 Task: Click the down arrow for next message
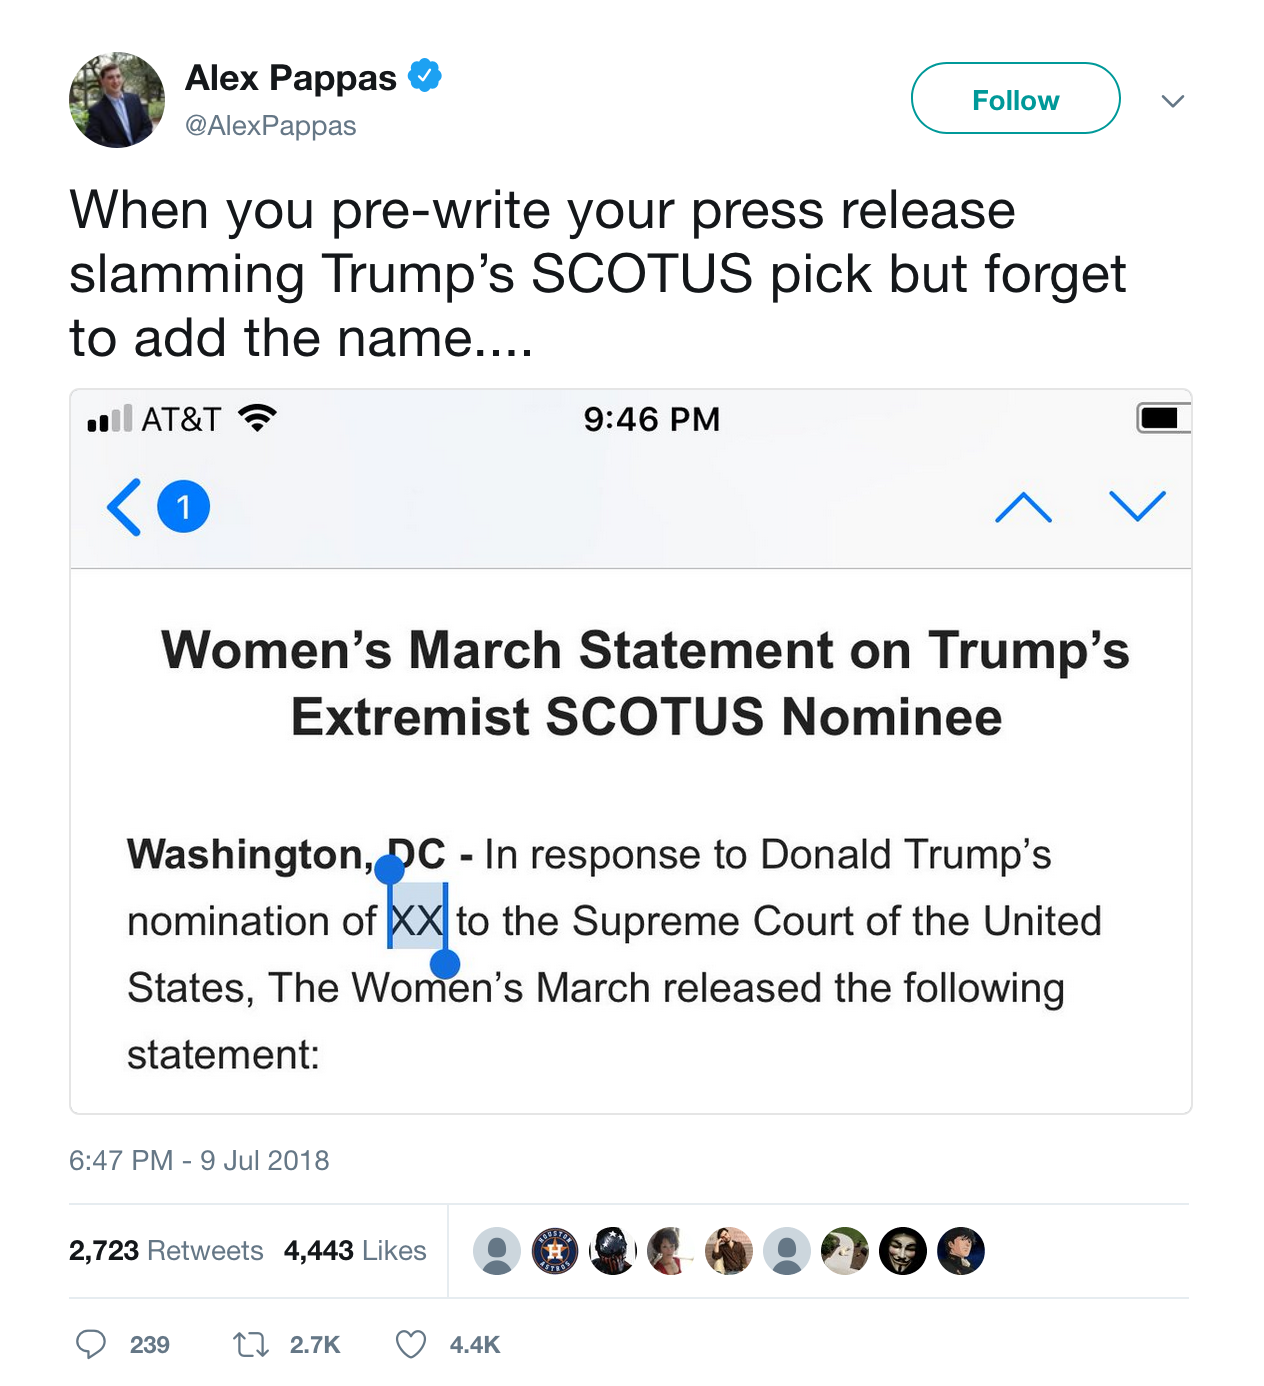pyautogui.click(x=1138, y=507)
